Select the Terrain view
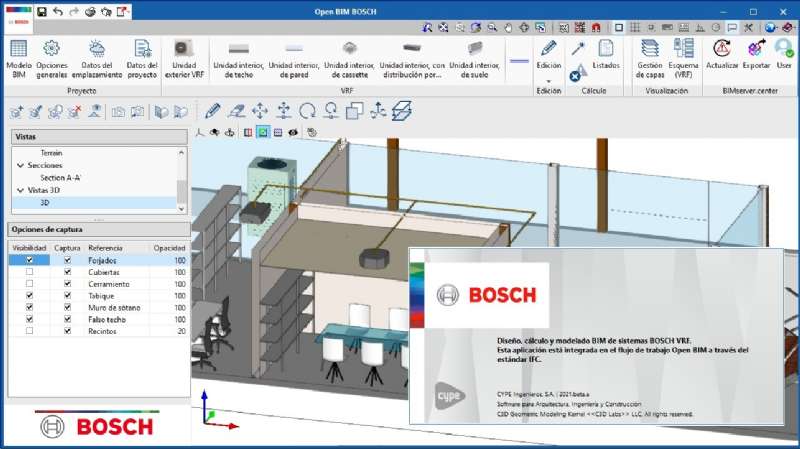Screen dimensions: 800x449 [x=51, y=153]
